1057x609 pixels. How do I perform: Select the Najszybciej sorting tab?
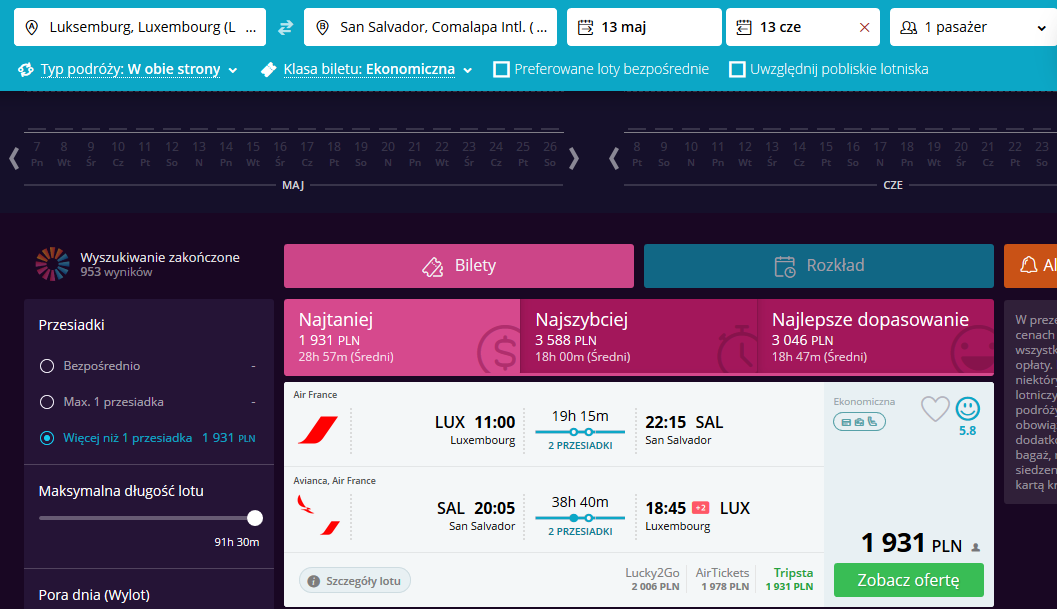tap(638, 337)
